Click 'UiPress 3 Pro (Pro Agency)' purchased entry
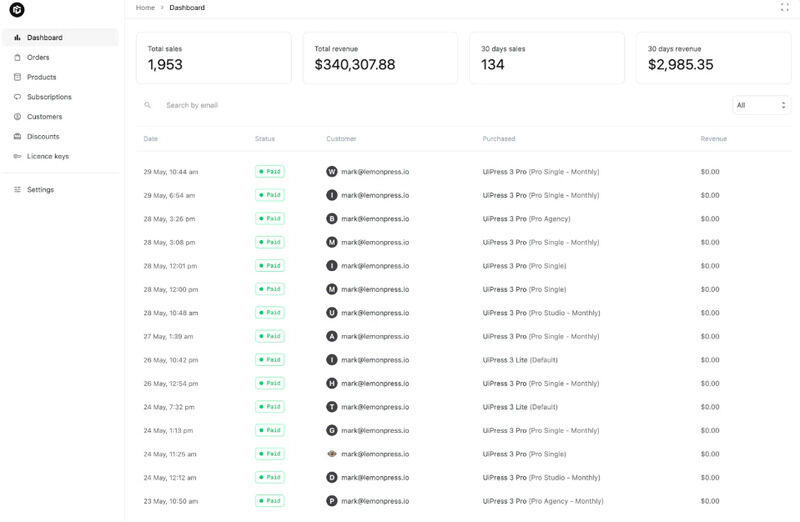Screen dimensions: 800x522 pos(527,218)
